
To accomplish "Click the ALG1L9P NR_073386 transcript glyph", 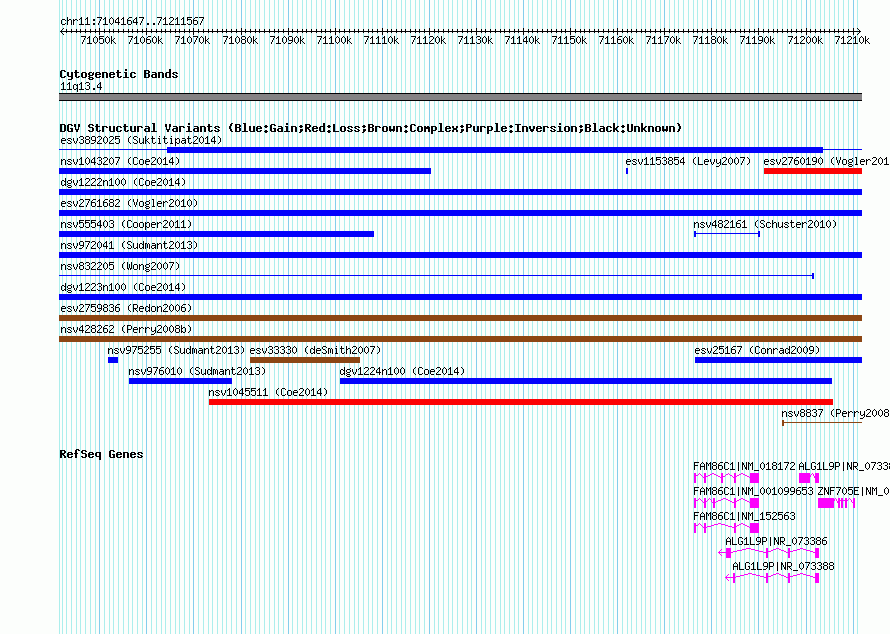I will (770, 552).
